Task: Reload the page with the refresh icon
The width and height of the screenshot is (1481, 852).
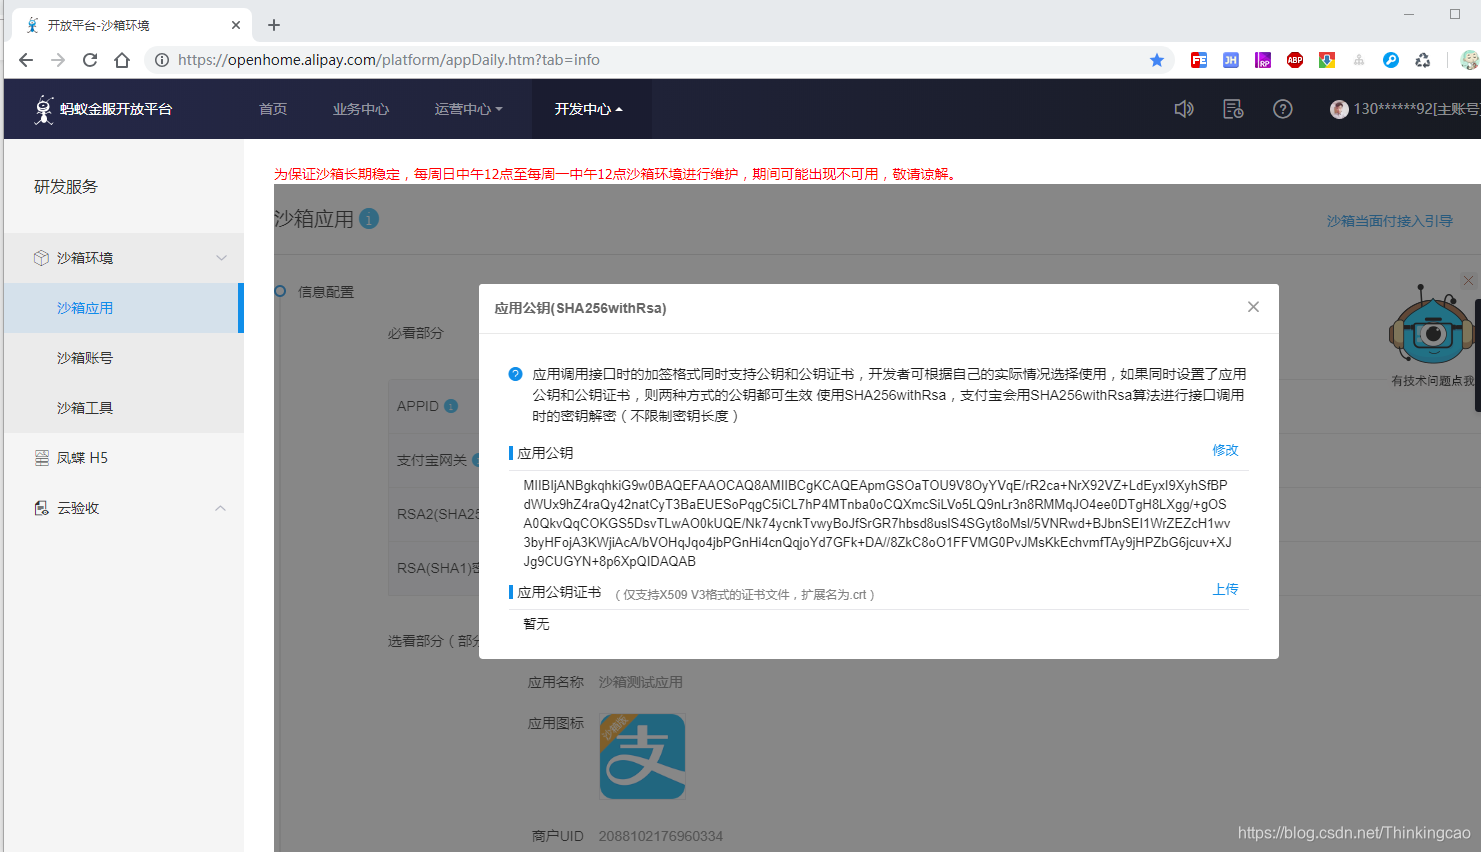Action: 90,60
